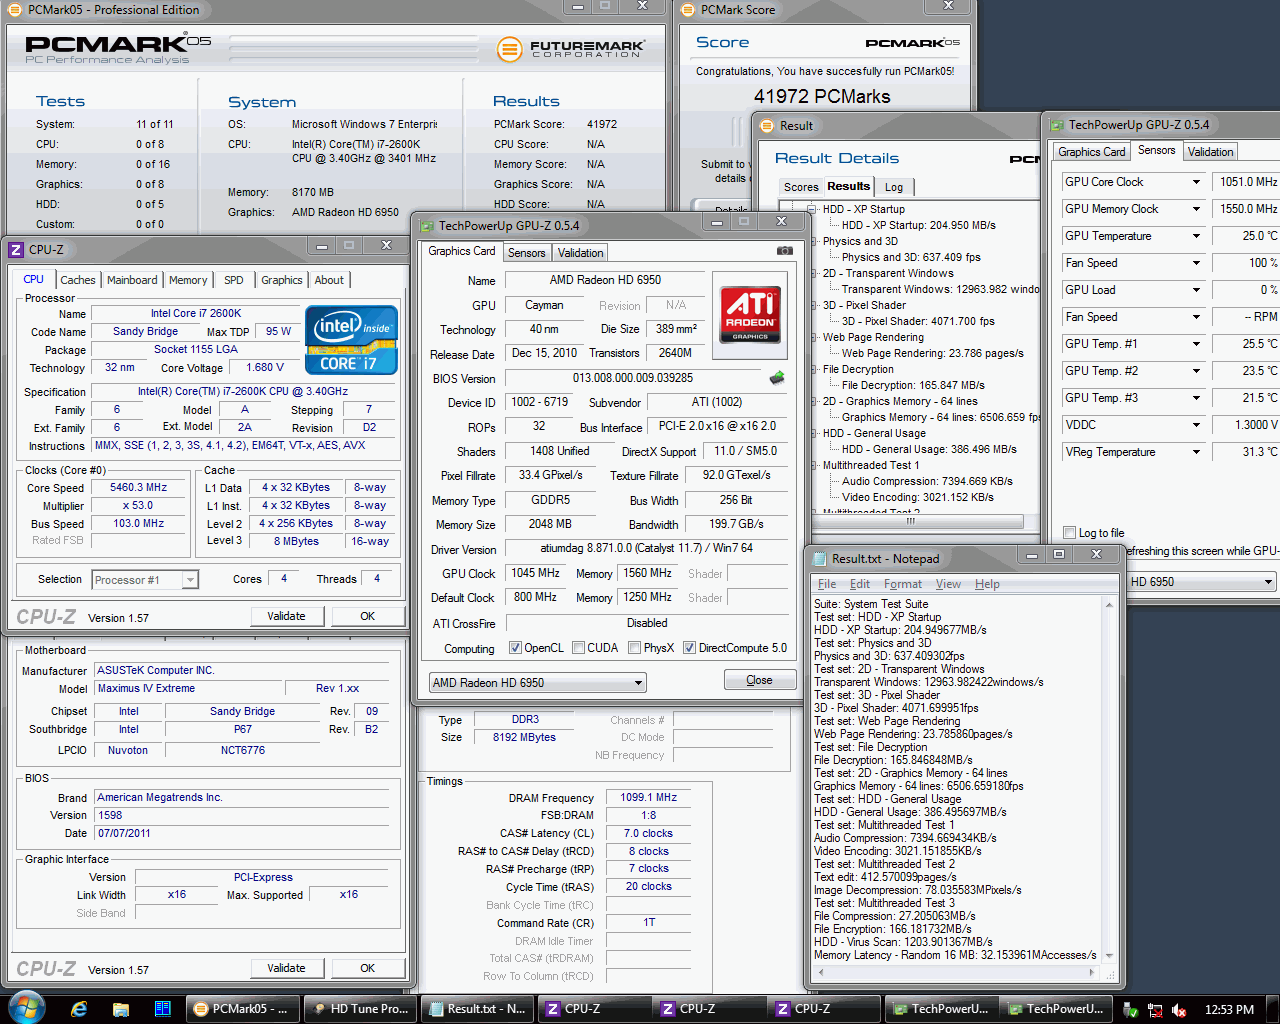Image resolution: width=1280 pixels, height=1024 pixels.
Task: Select the Scores tab in Result Details
Action: (x=801, y=187)
